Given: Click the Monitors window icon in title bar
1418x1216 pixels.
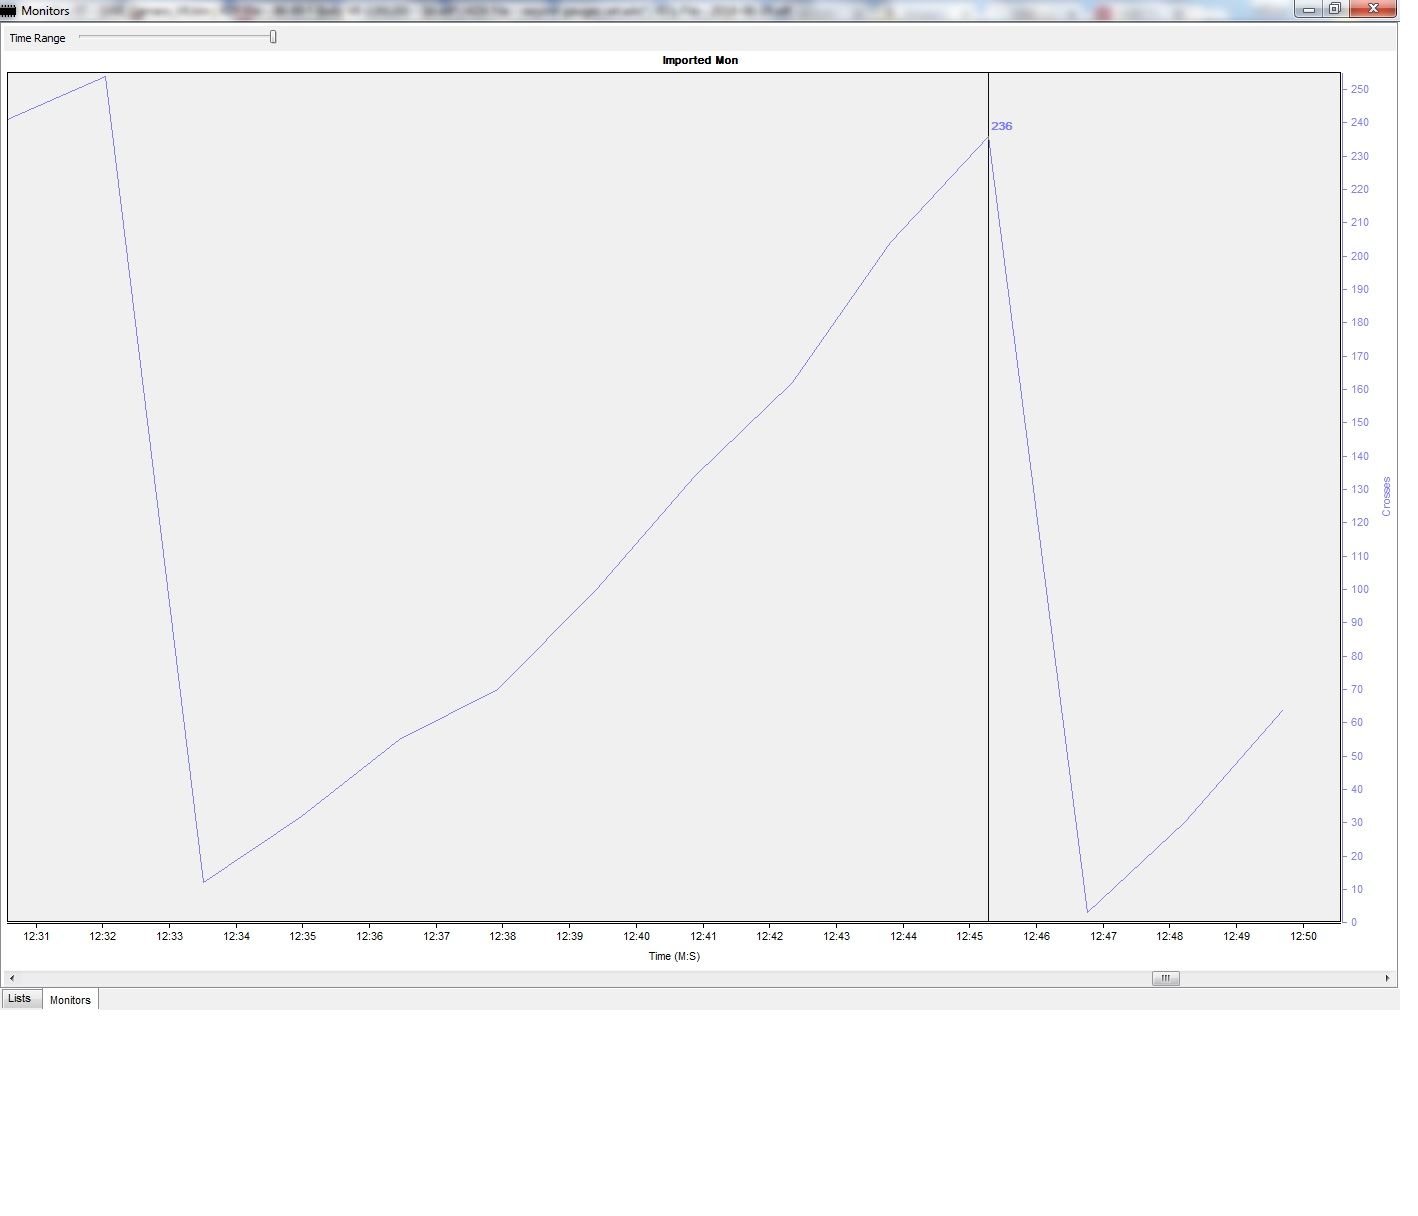Looking at the screenshot, I should [x=8, y=10].
